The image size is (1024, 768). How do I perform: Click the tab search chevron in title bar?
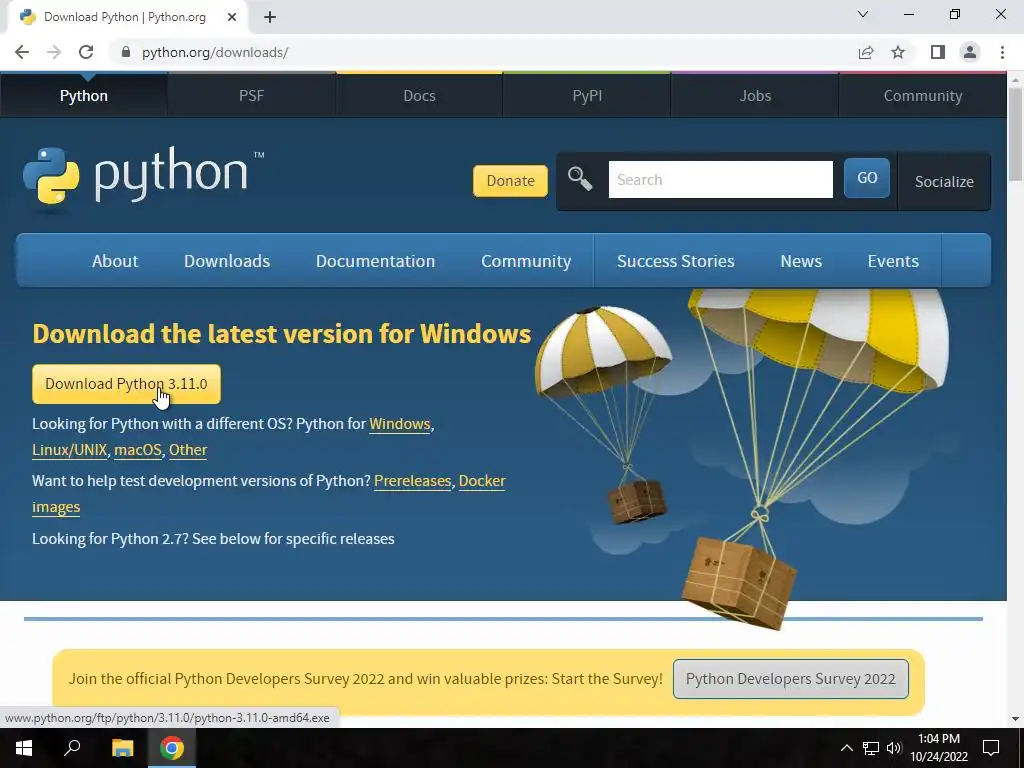pos(863,14)
